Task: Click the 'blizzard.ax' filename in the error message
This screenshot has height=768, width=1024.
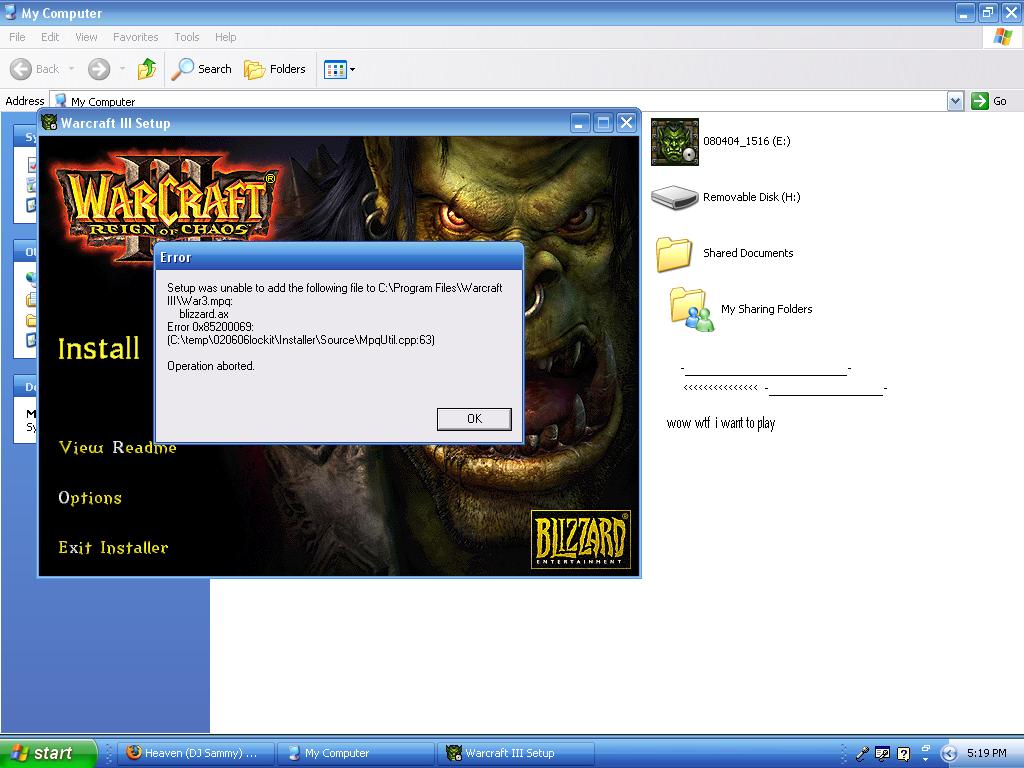Action: point(204,313)
